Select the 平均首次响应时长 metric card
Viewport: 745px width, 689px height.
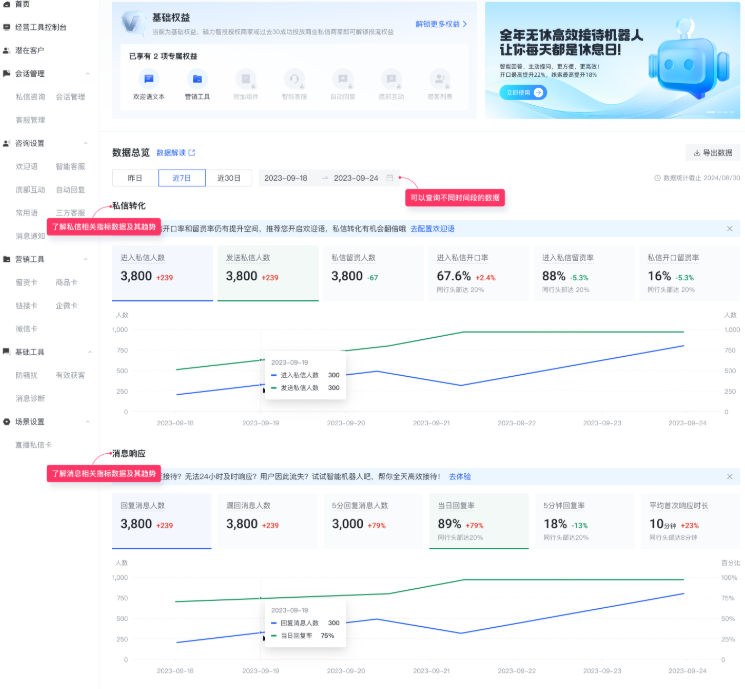pyautogui.click(x=690, y=521)
